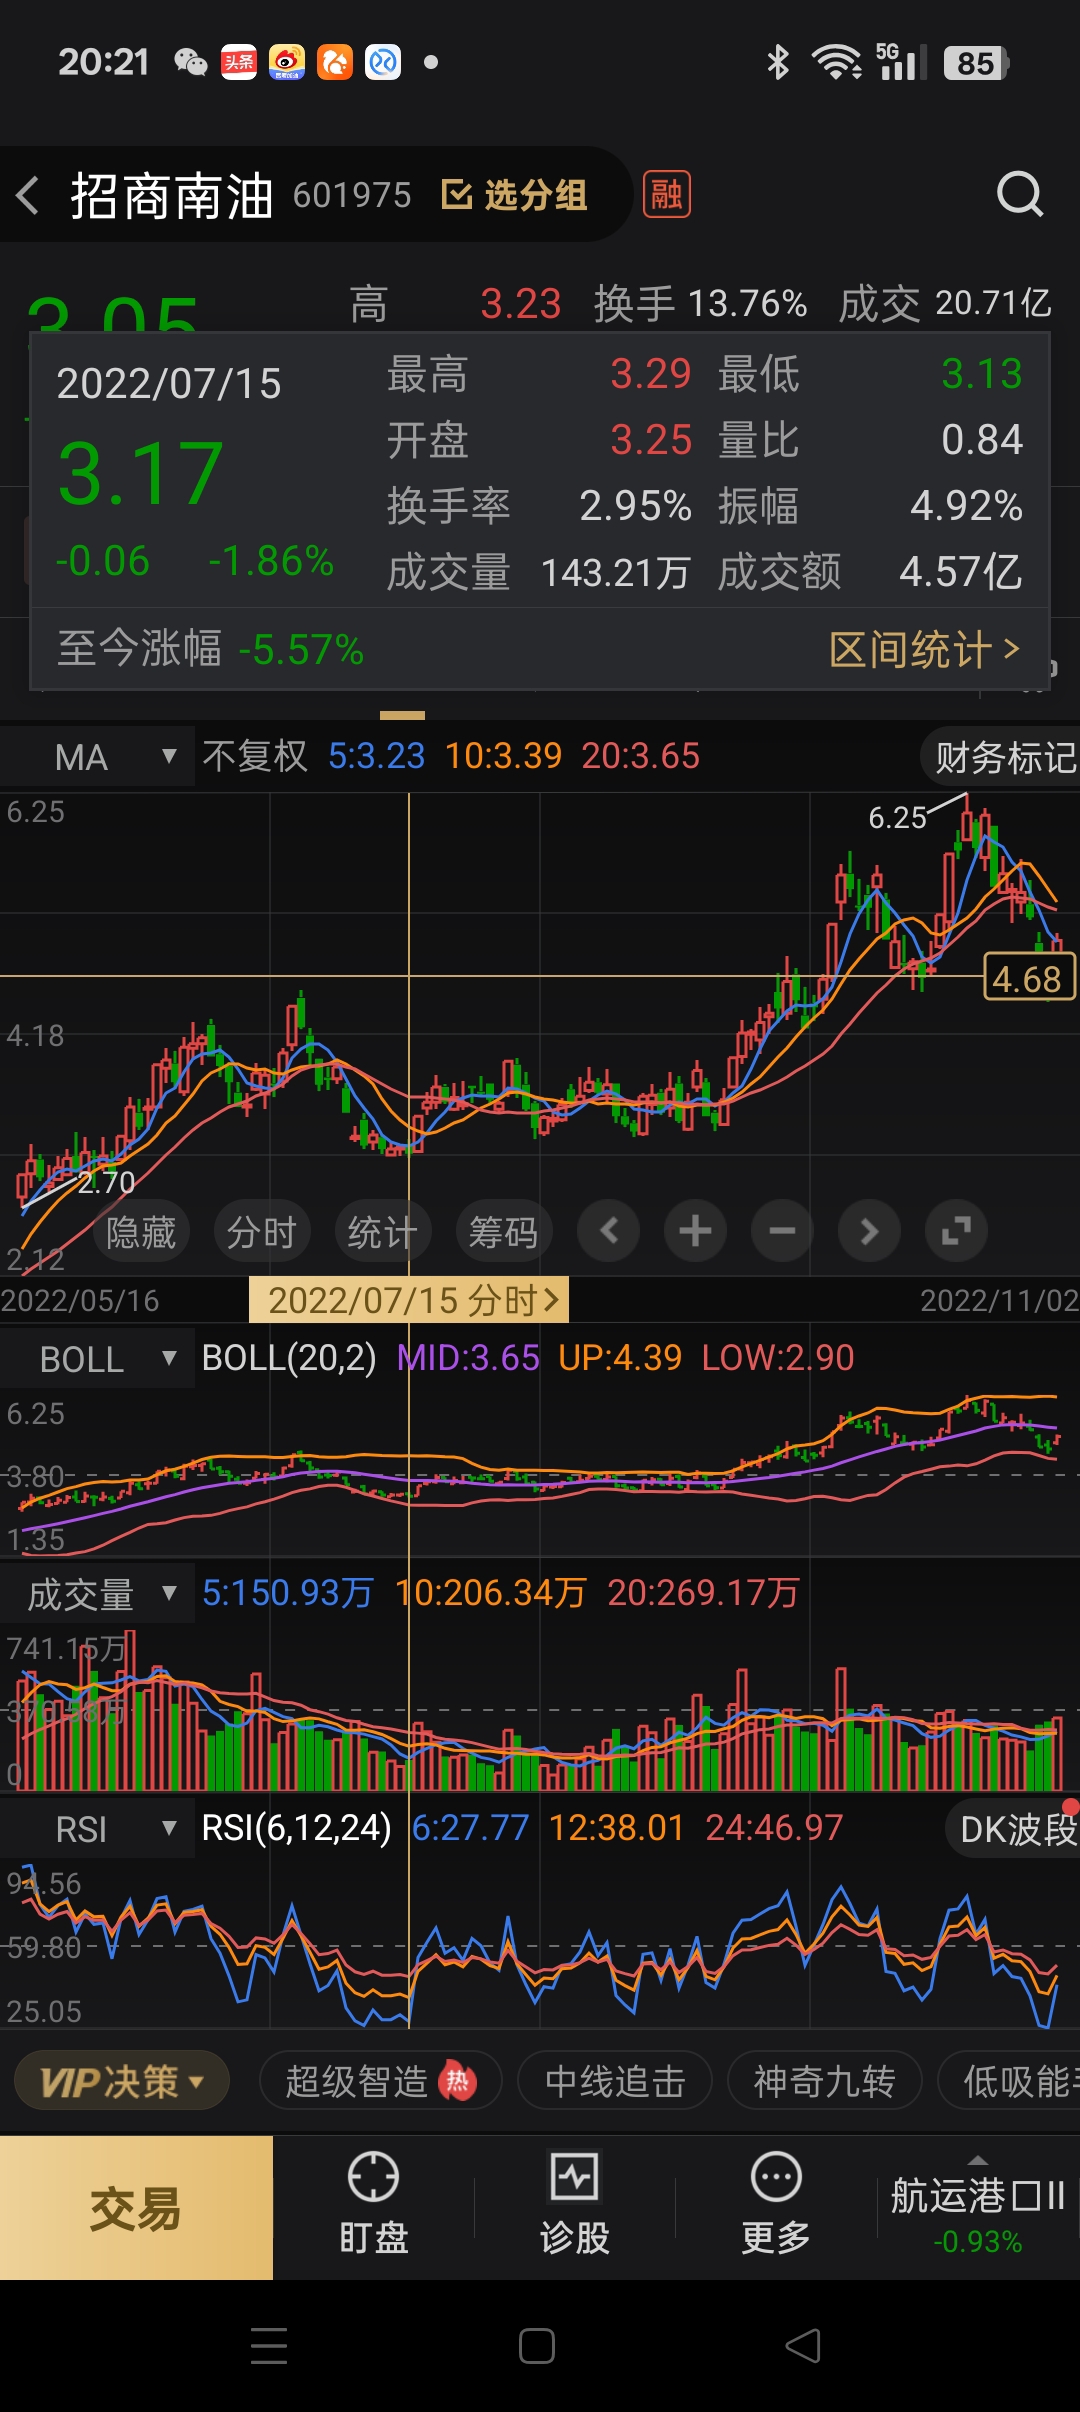Tap 不复权 adjustment option
The height and width of the screenshot is (2412, 1080).
255,756
